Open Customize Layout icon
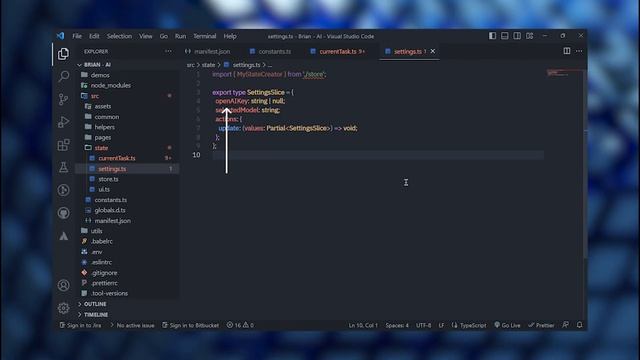This screenshot has width=640, height=360. tap(529, 36)
